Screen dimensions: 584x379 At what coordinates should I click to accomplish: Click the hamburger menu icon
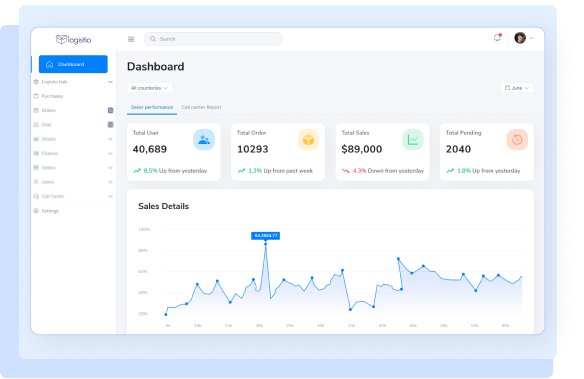131,39
